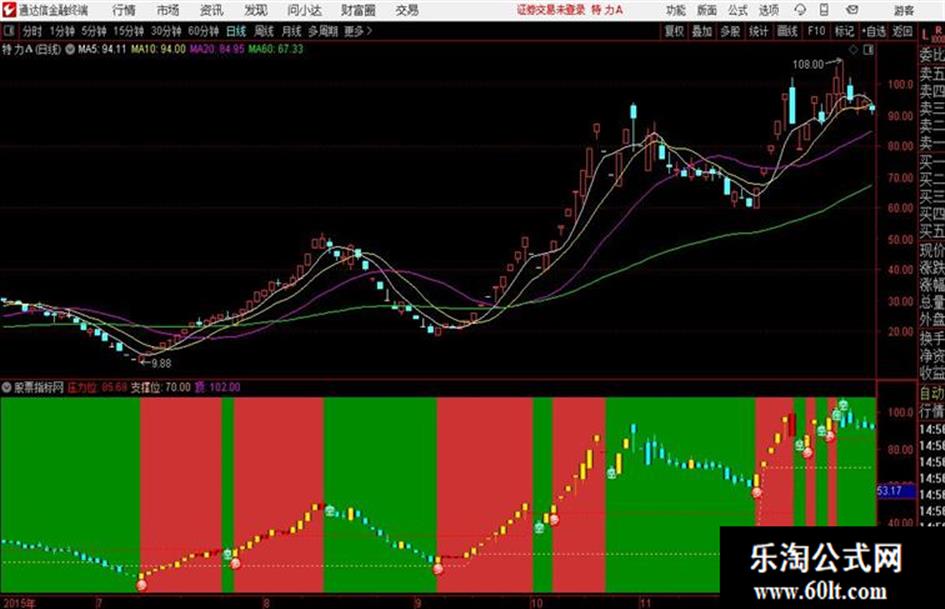Screen dimensions: 945x609
Task: Open the mail envelope icon
Action: click(852, 10)
